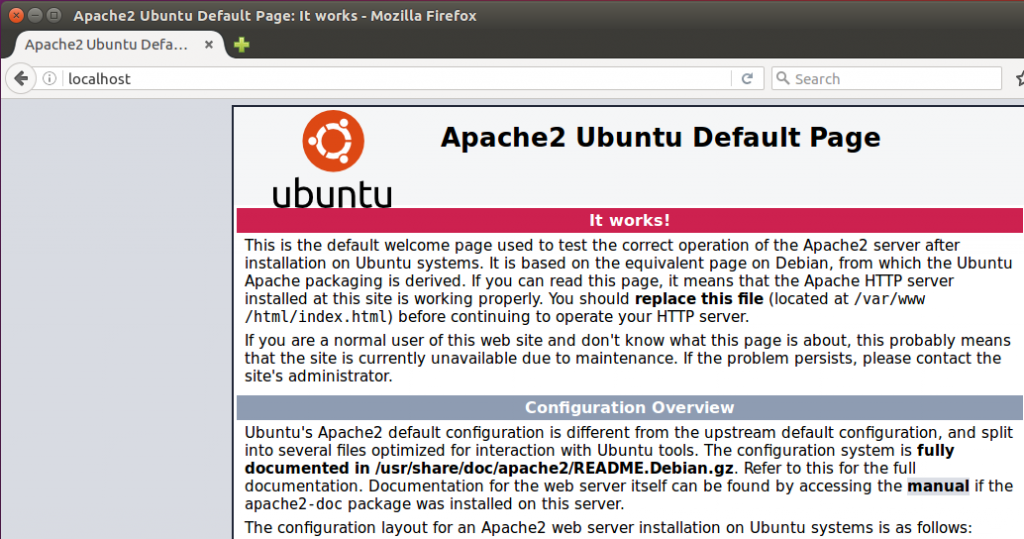This screenshot has height=539, width=1024.
Task: Close the Firefox window
Action: [x=15, y=15]
